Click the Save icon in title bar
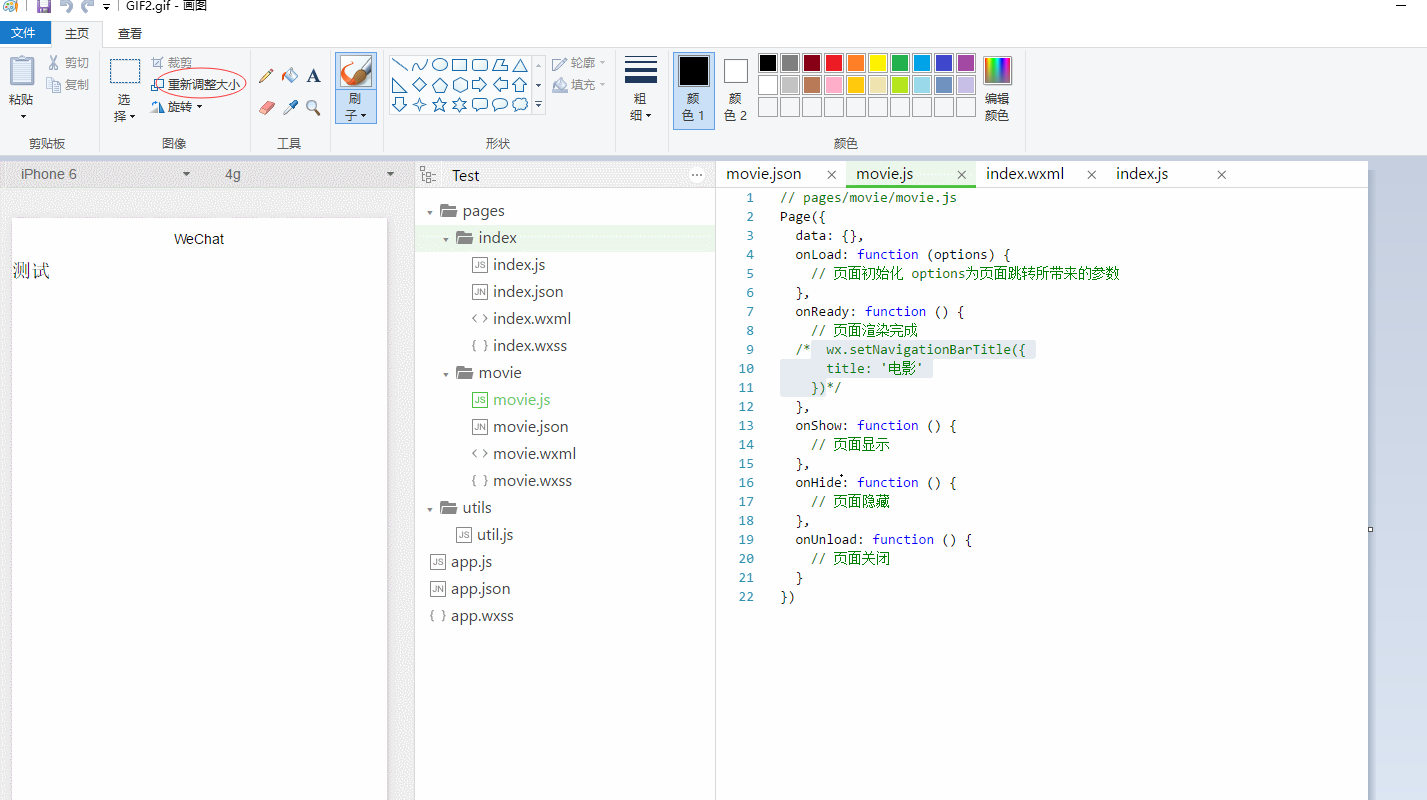This screenshot has height=800, width=1427. [43, 6]
